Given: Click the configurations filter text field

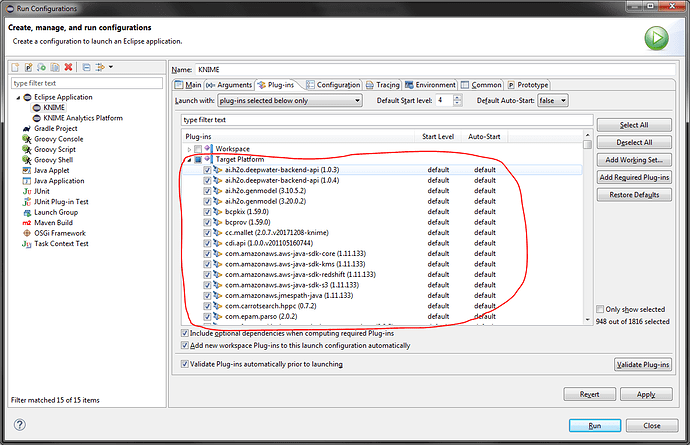Looking at the screenshot, I should point(87,83).
